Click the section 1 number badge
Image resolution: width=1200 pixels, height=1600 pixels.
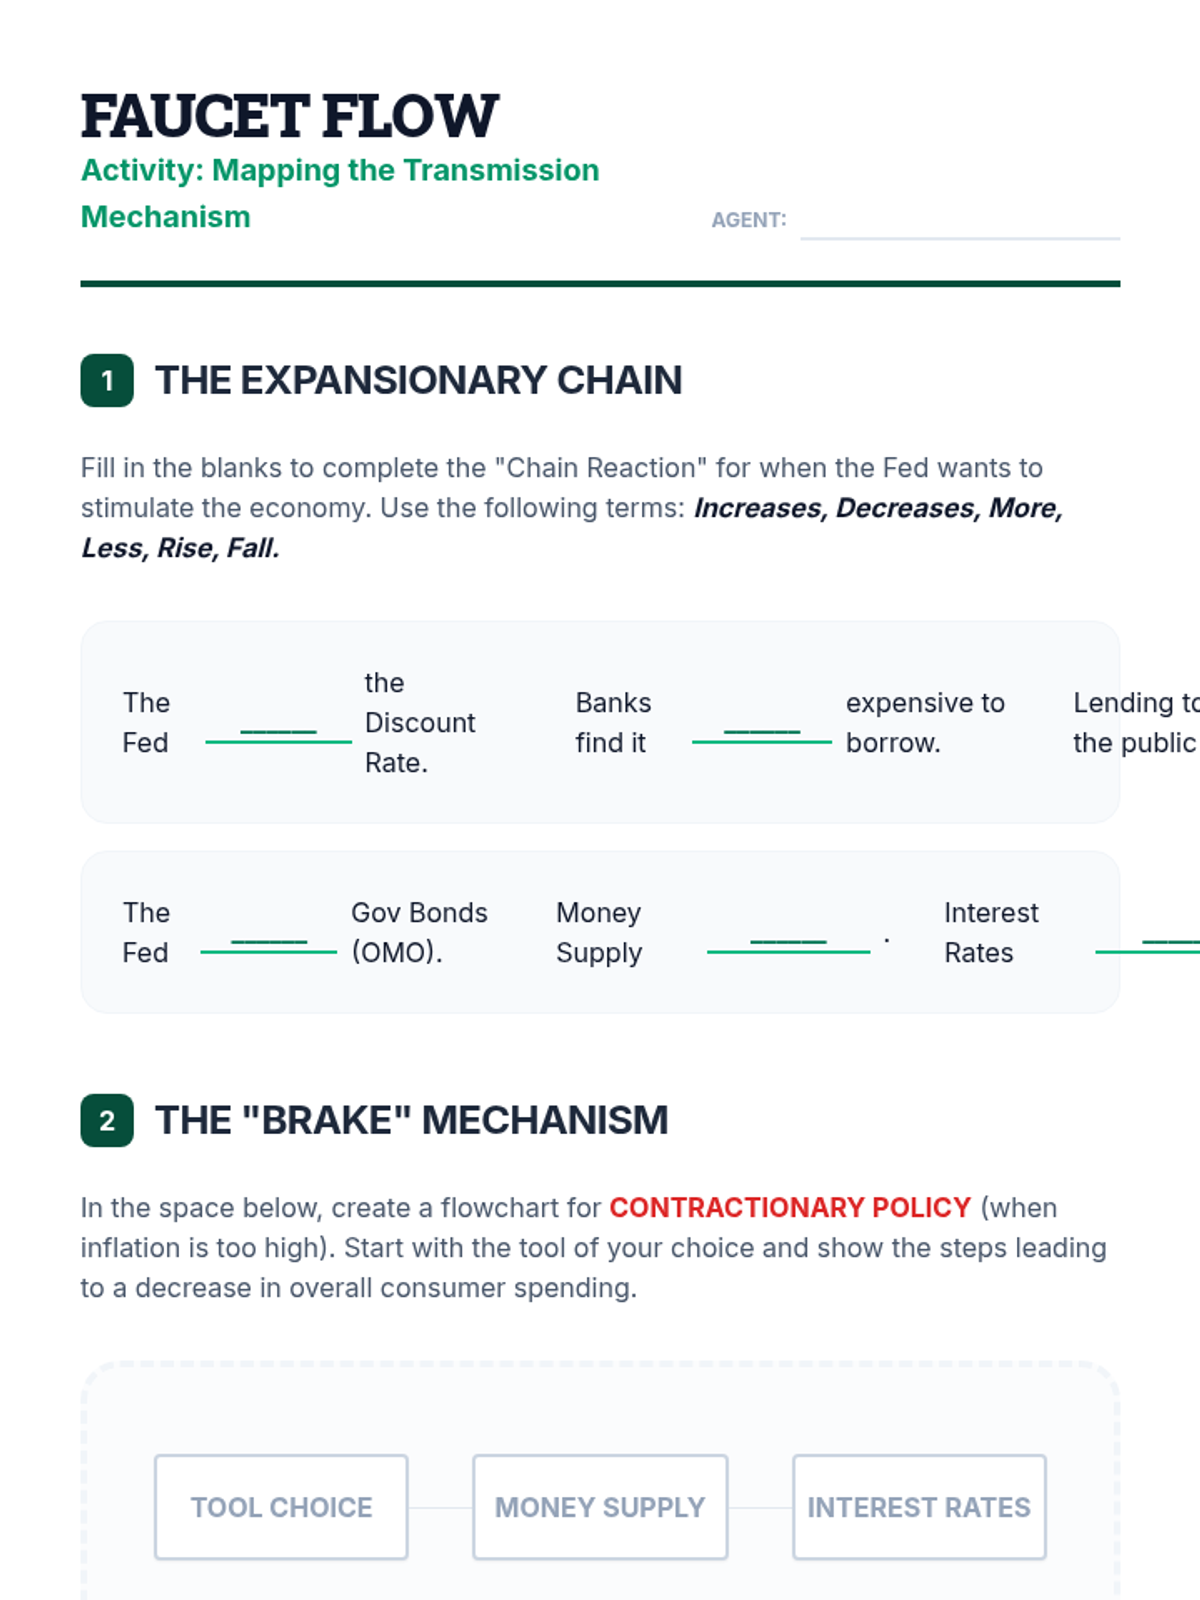[107, 381]
